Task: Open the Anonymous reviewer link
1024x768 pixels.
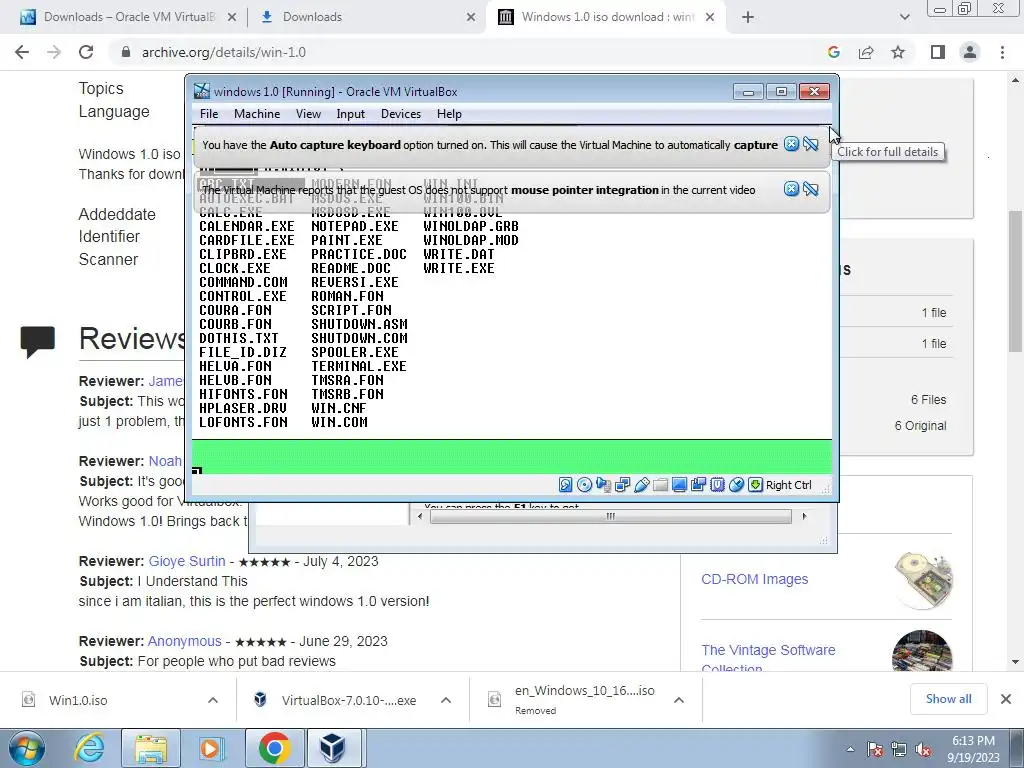Action: (185, 641)
